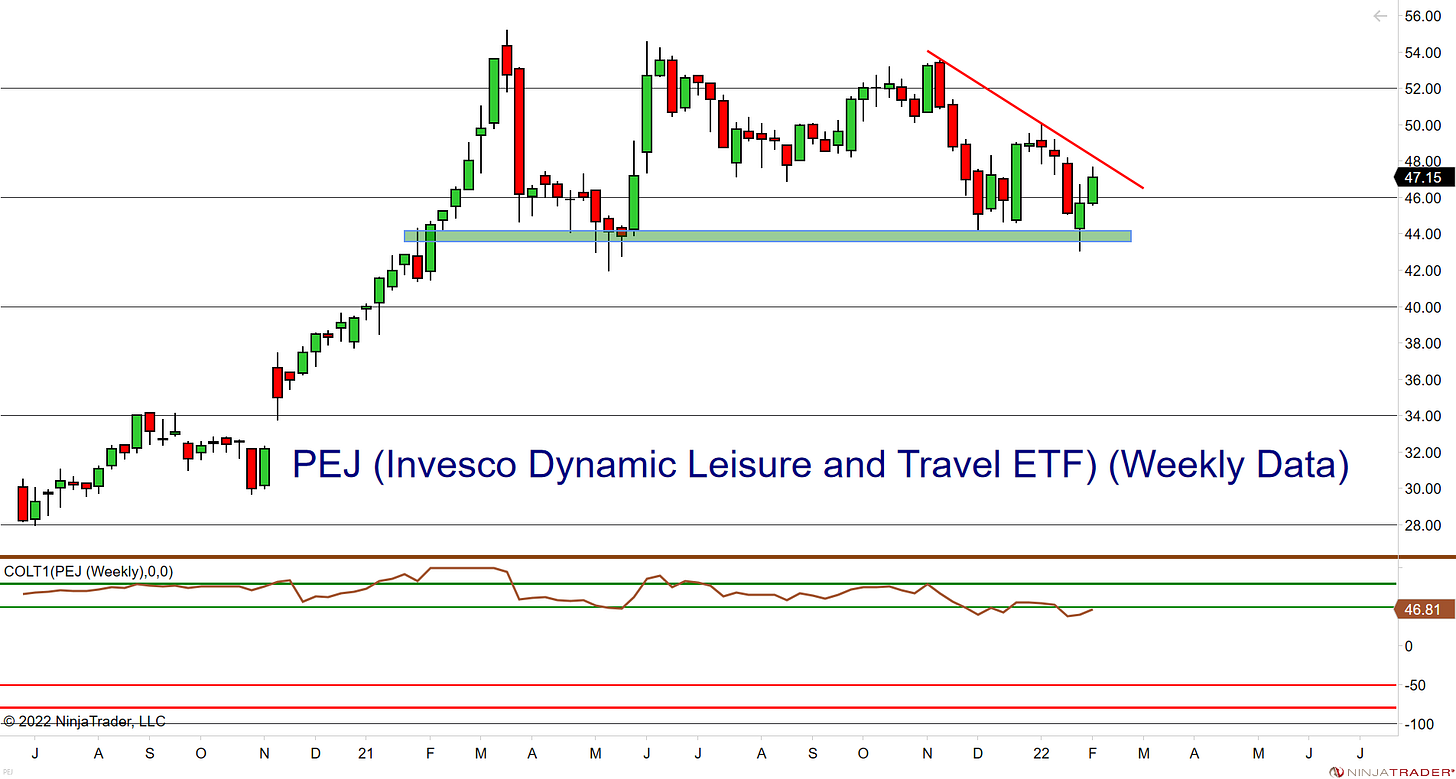Click the 30.00 price axis label
This screenshot has height=779, width=1456.
click(x=1423, y=489)
